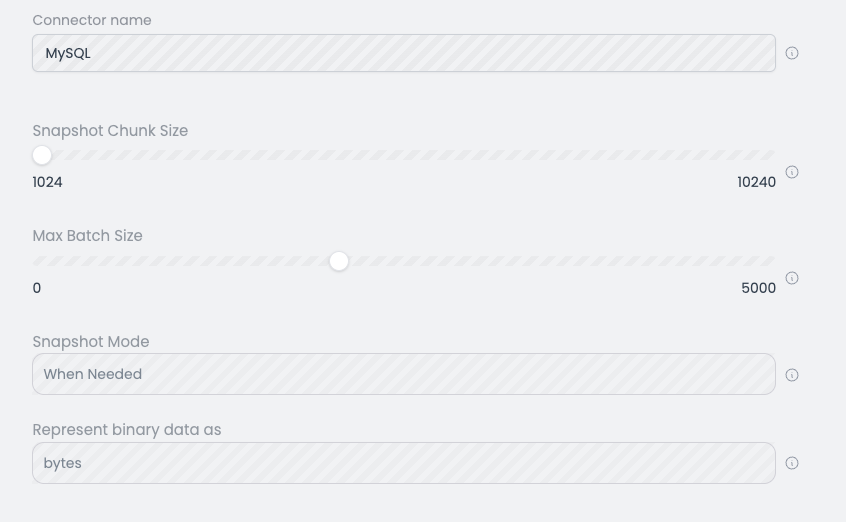The width and height of the screenshot is (846, 522).
Task: Click the Represent binary data as label
Action: click(127, 430)
